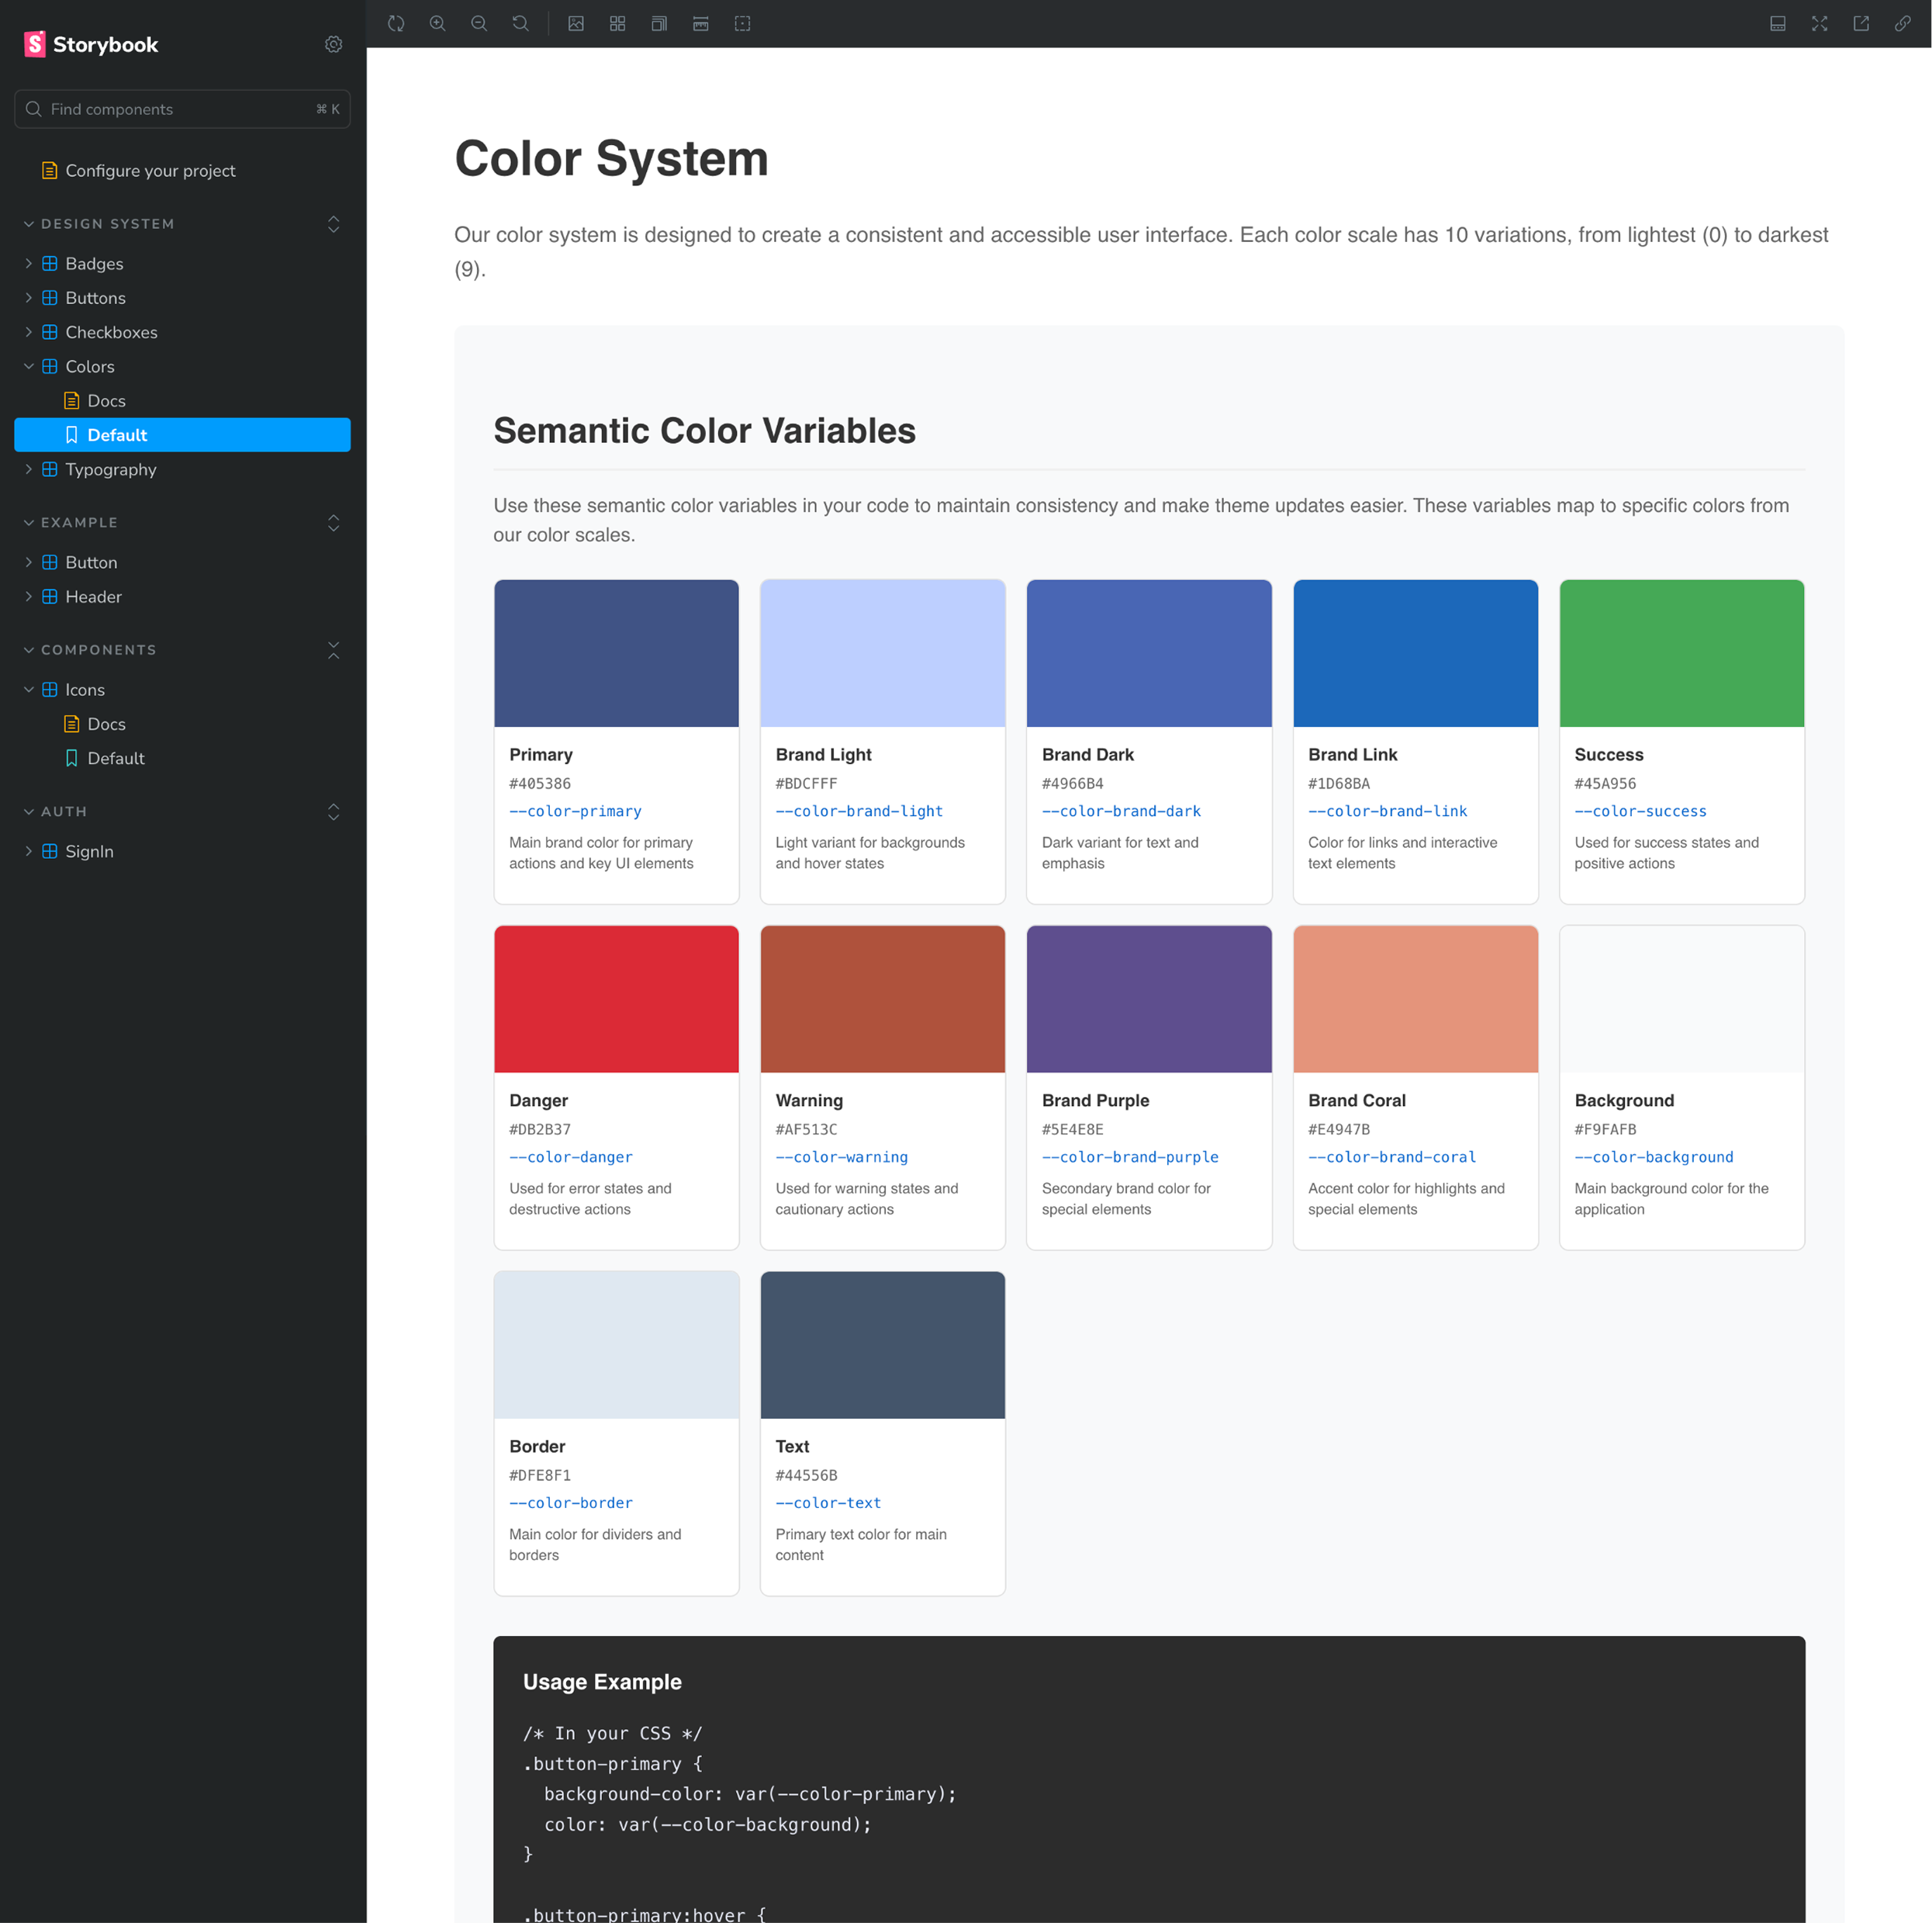Click the Brand Purple swatch
The height and width of the screenshot is (1923, 1932).
tap(1149, 999)
